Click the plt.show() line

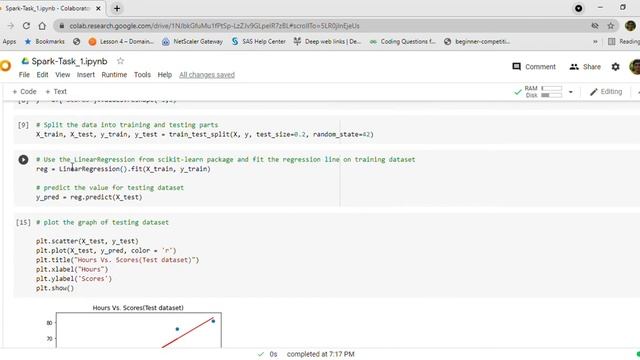(55, 288)
